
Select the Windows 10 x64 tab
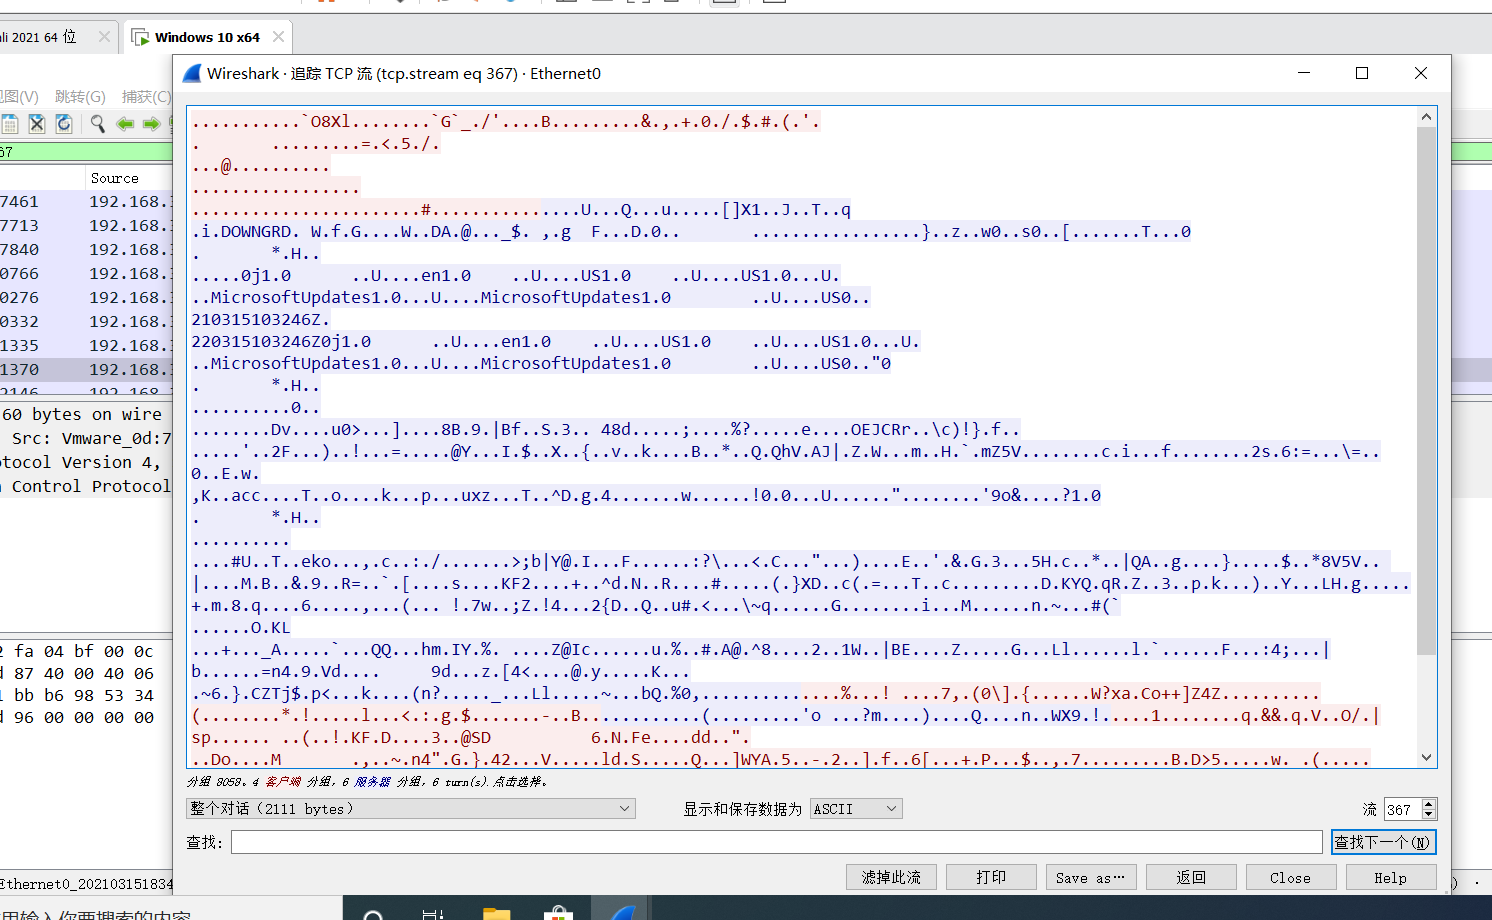207,37
